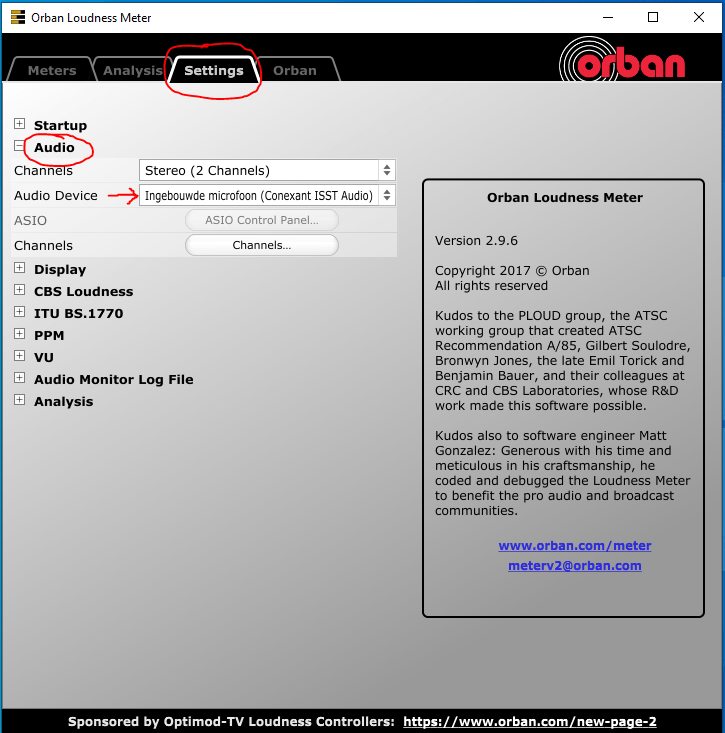Image resolution: width=725 pixels, height=733 pixels.
Task: Expand the Startup section
Action: (x=19, y=124)
